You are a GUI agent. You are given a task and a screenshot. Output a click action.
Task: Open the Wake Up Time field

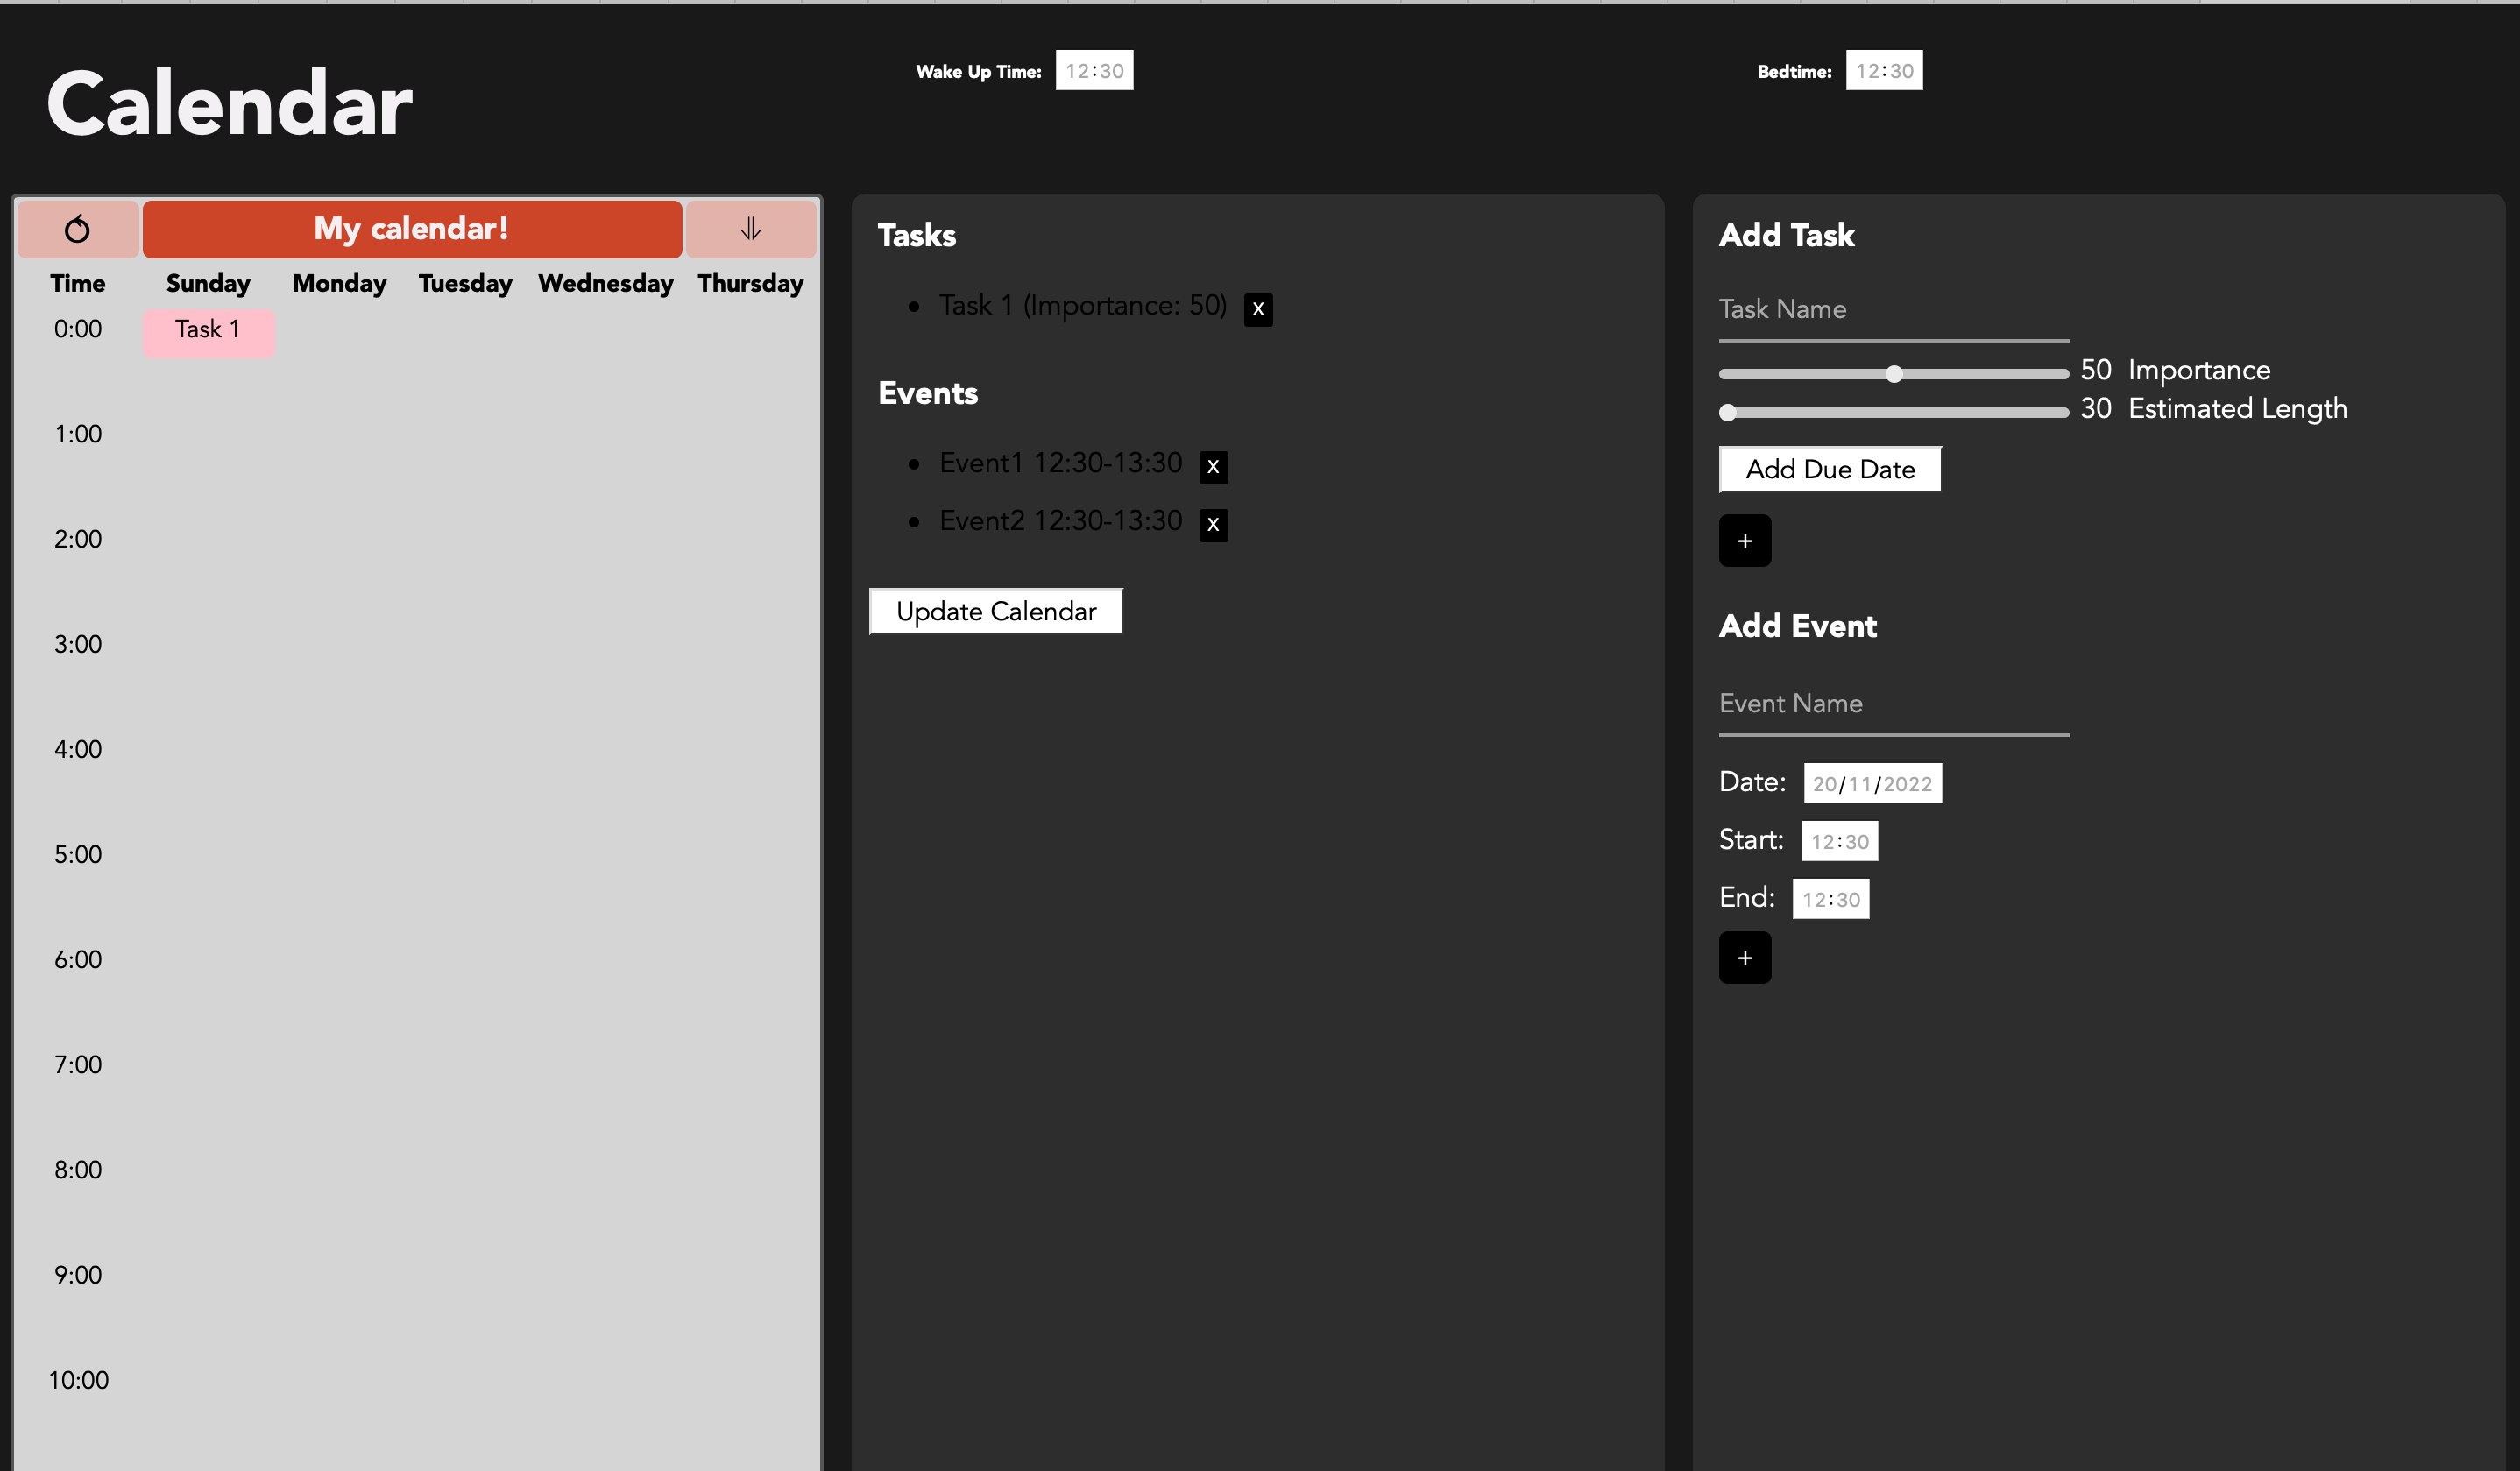click(1093, 71)
